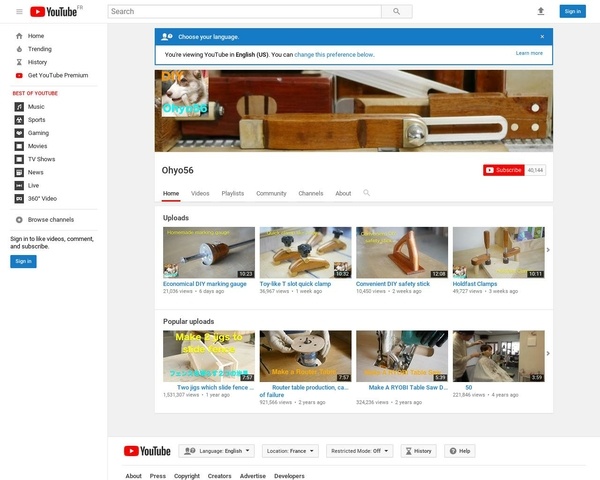The image size is (600, 480).
Task: Open Holdfast Clamps video thumbnail
Action: [499, 252]
